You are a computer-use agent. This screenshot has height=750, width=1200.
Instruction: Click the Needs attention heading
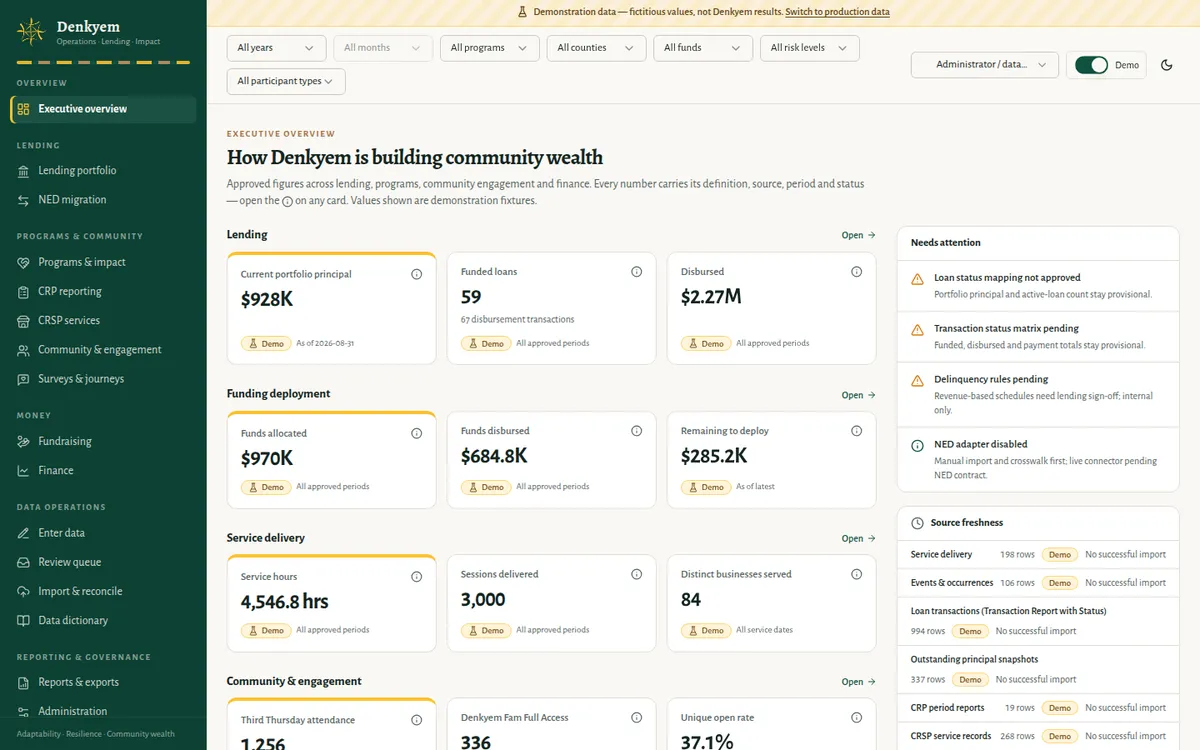coord(946,243)
